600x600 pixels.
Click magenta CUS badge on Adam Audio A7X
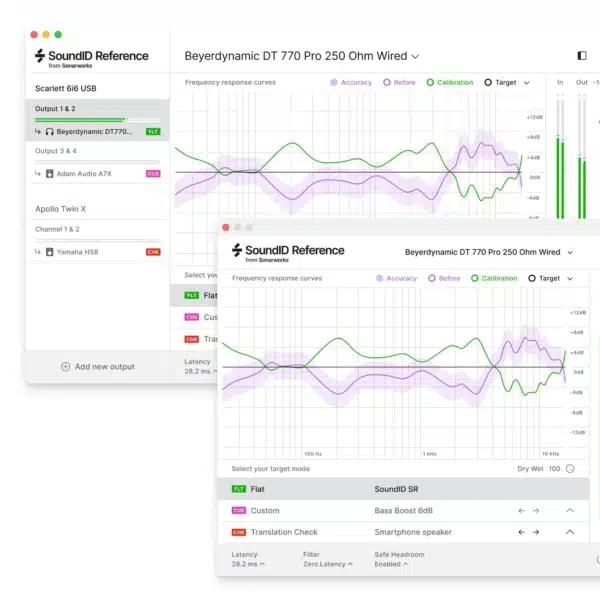click(153, 174)
